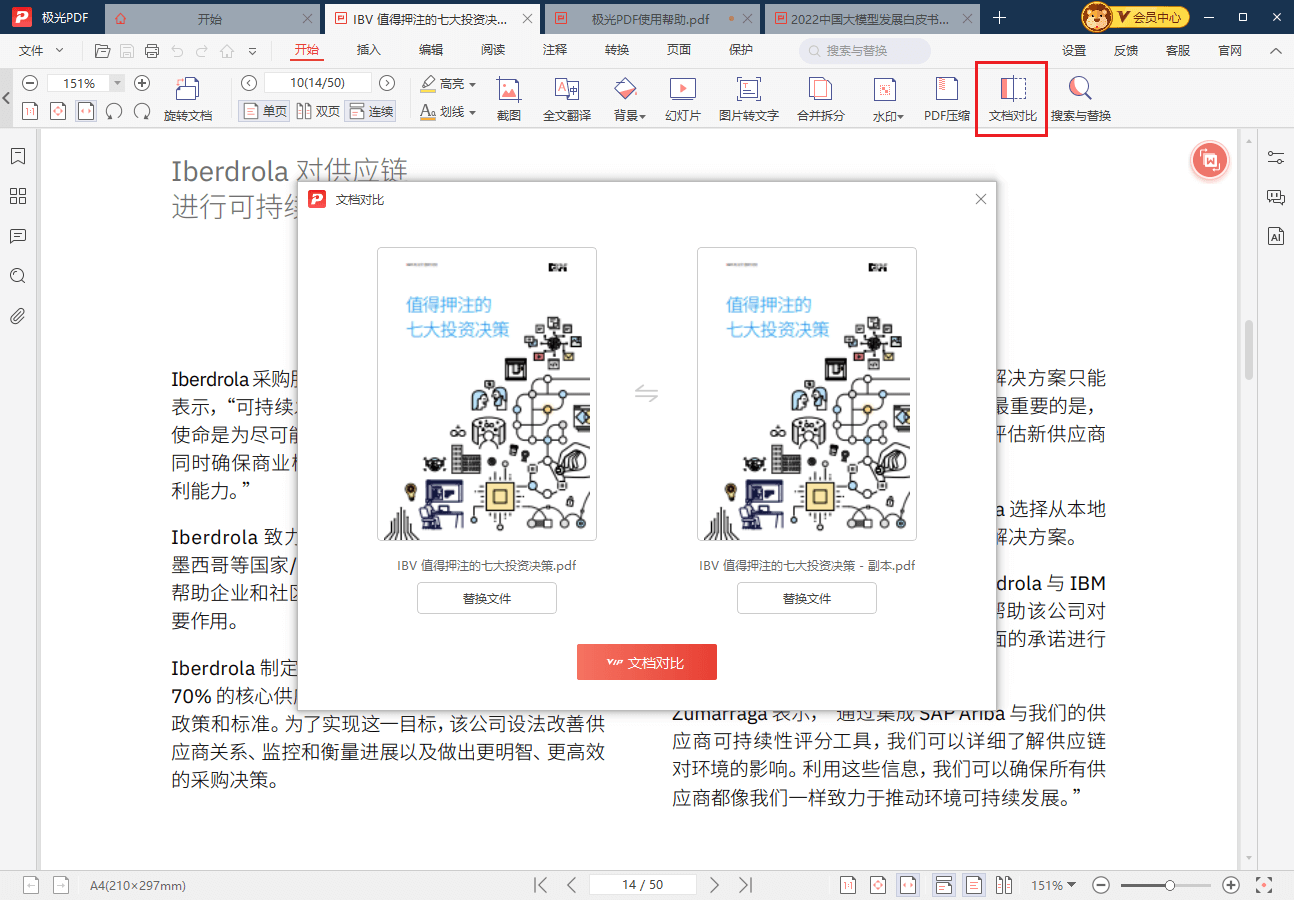Open the 文件 file menu dropdown

tap(42, 50)
